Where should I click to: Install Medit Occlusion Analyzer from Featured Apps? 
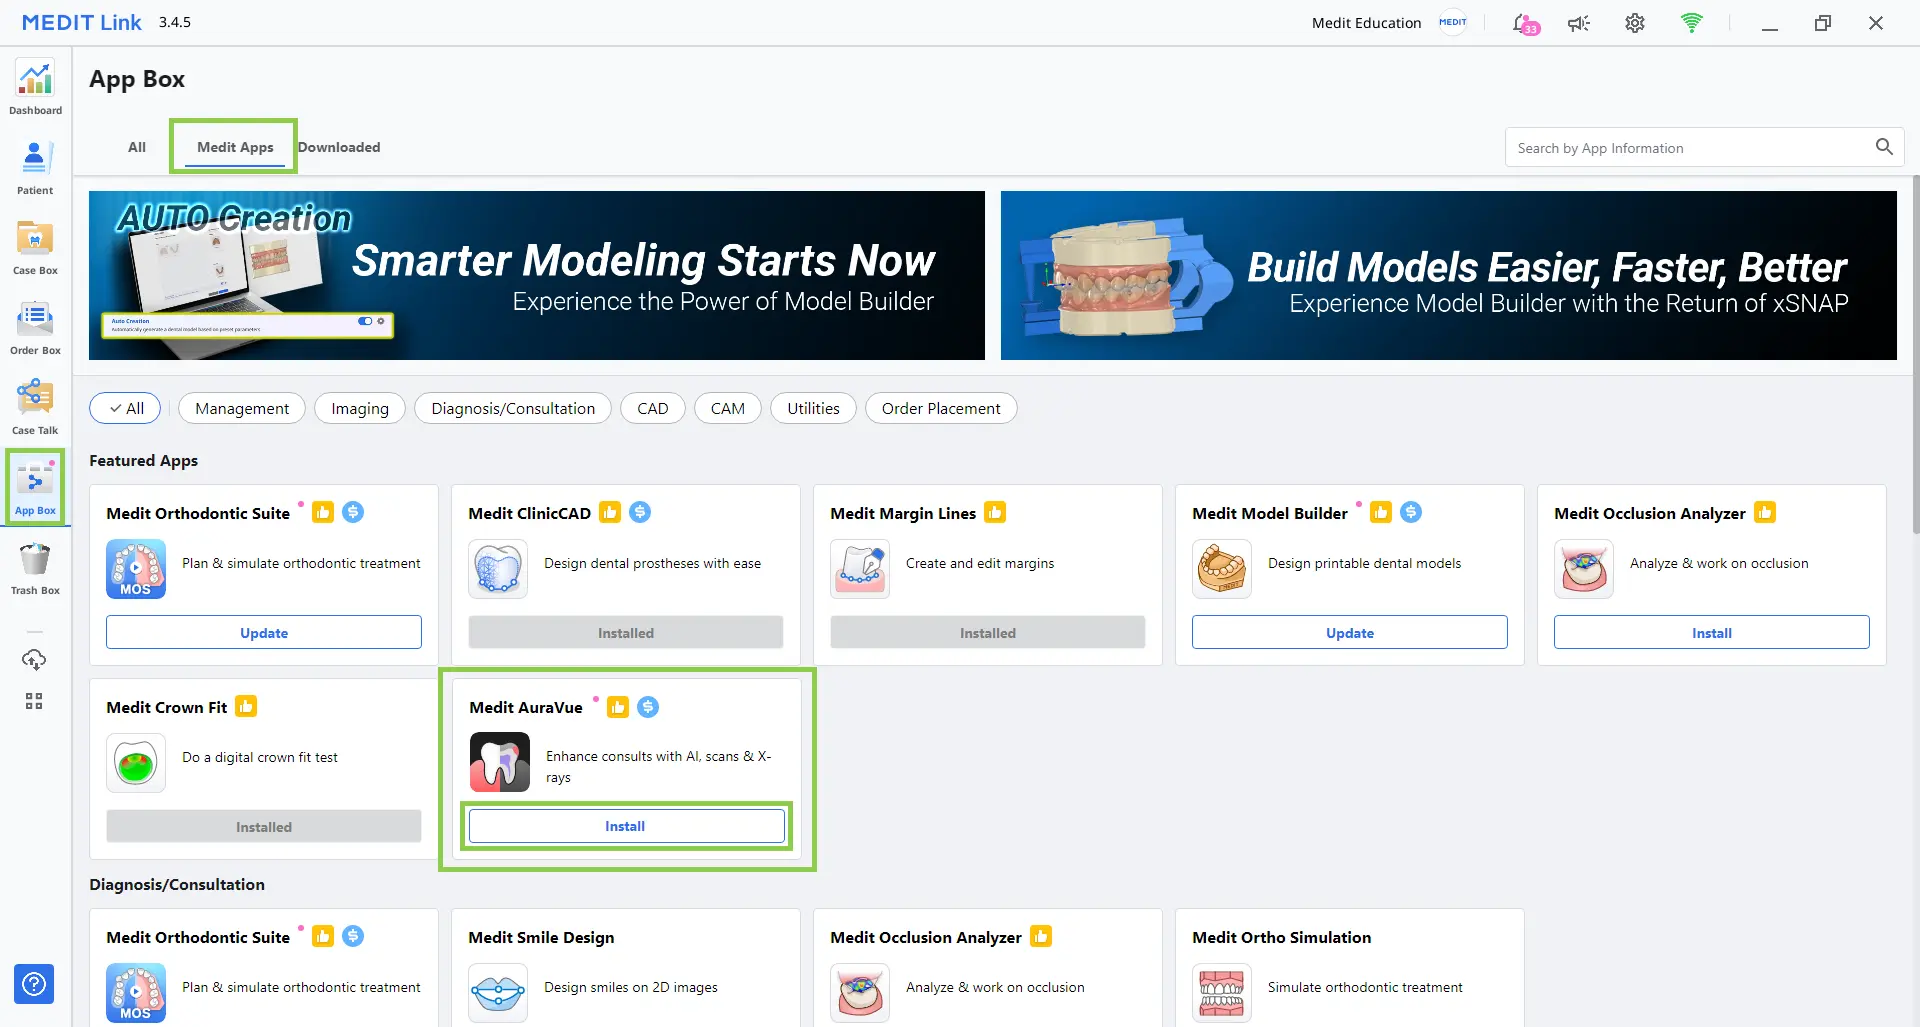[1712, 632]
